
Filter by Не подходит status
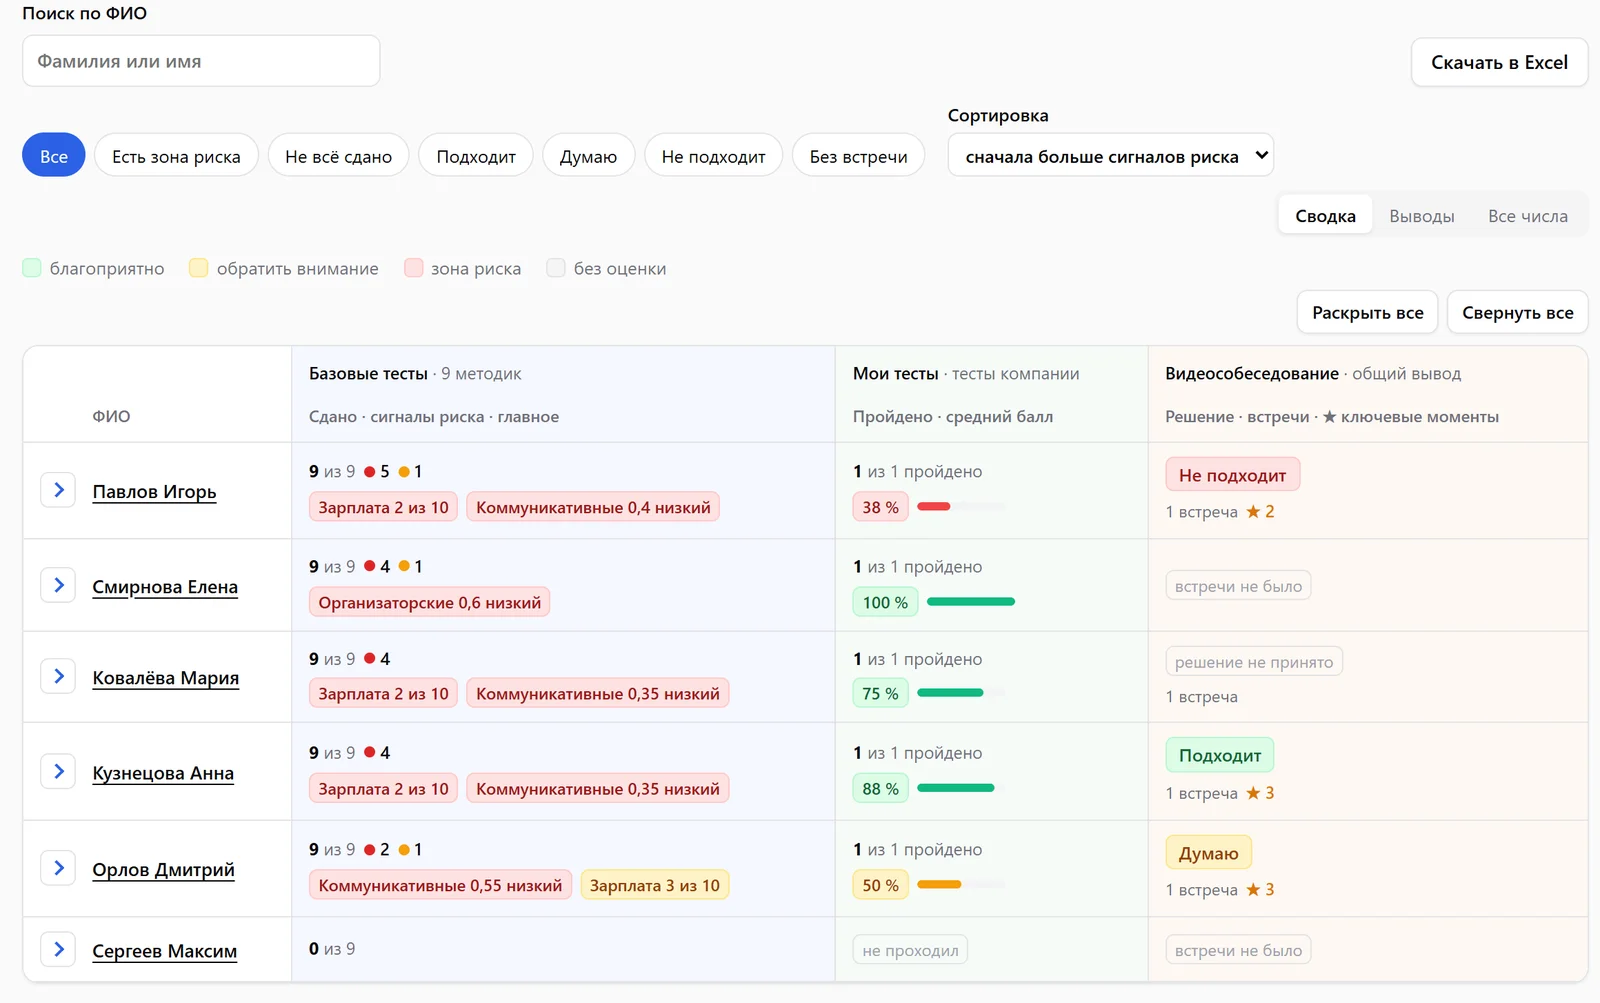tap(713, 155)
